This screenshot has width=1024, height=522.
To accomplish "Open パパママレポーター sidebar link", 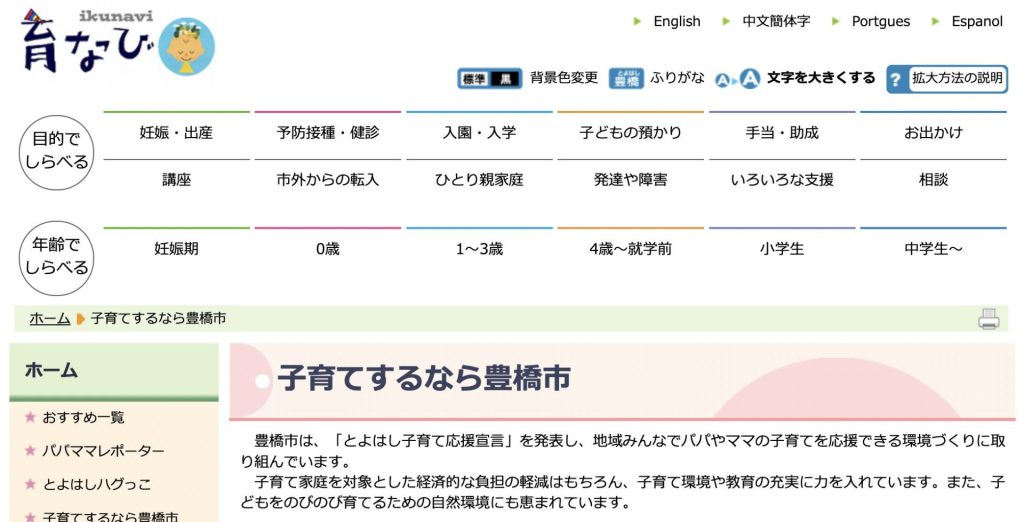I will point(103,451).
